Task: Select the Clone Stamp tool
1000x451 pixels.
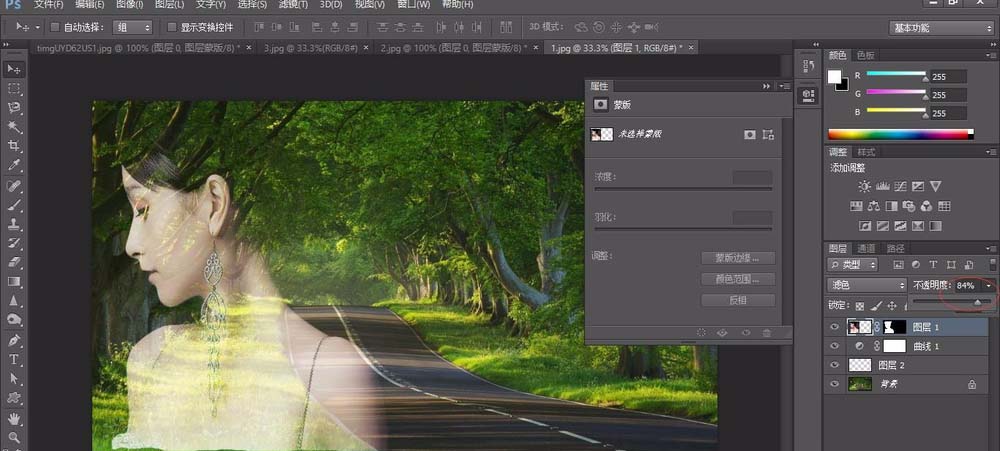Action: click(x=13, y=225)
